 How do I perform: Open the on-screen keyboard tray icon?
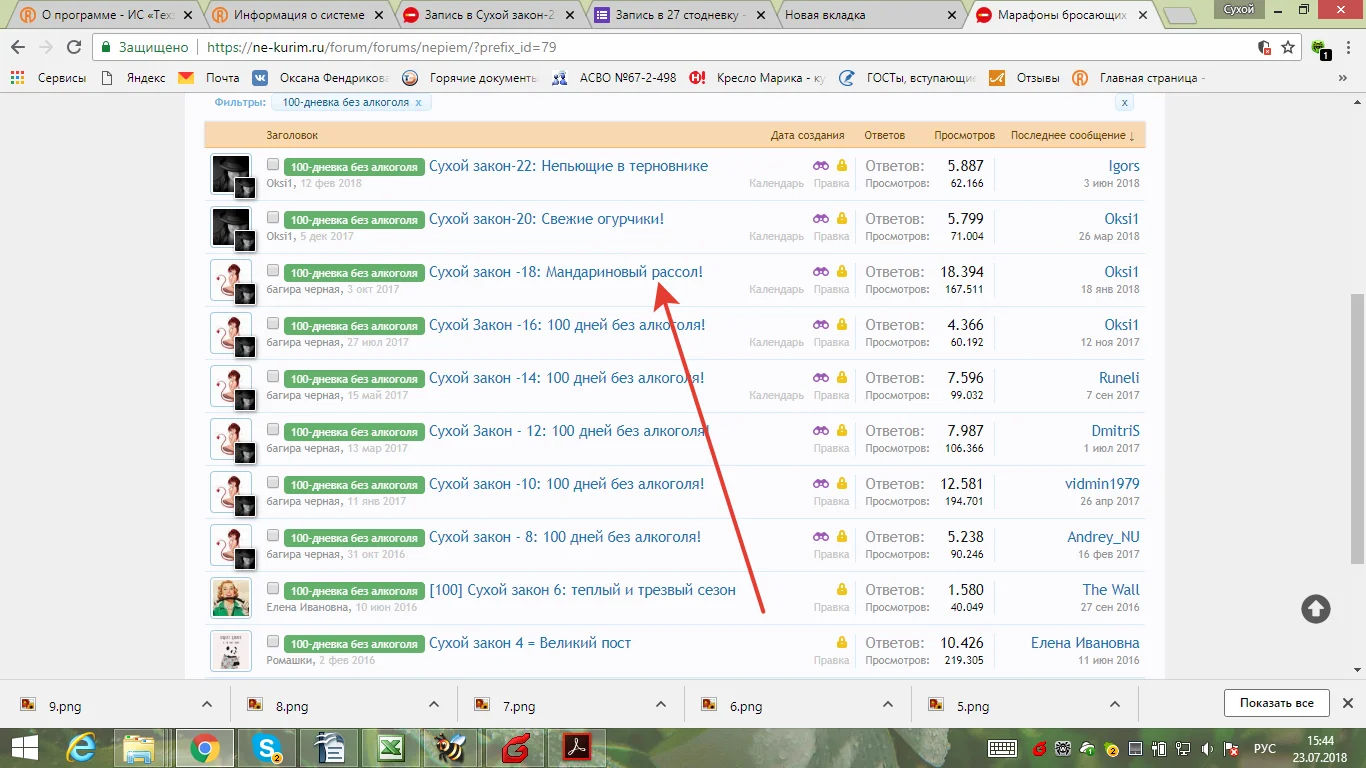(1003, 748)
